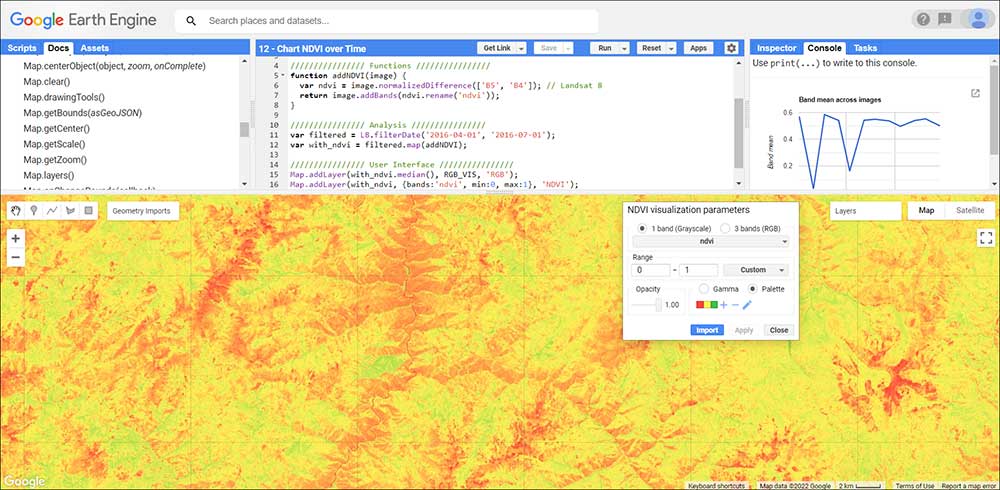Add a color to the palette
Image resolution: width=1000 pixels, height=490 pixels.
724,305
